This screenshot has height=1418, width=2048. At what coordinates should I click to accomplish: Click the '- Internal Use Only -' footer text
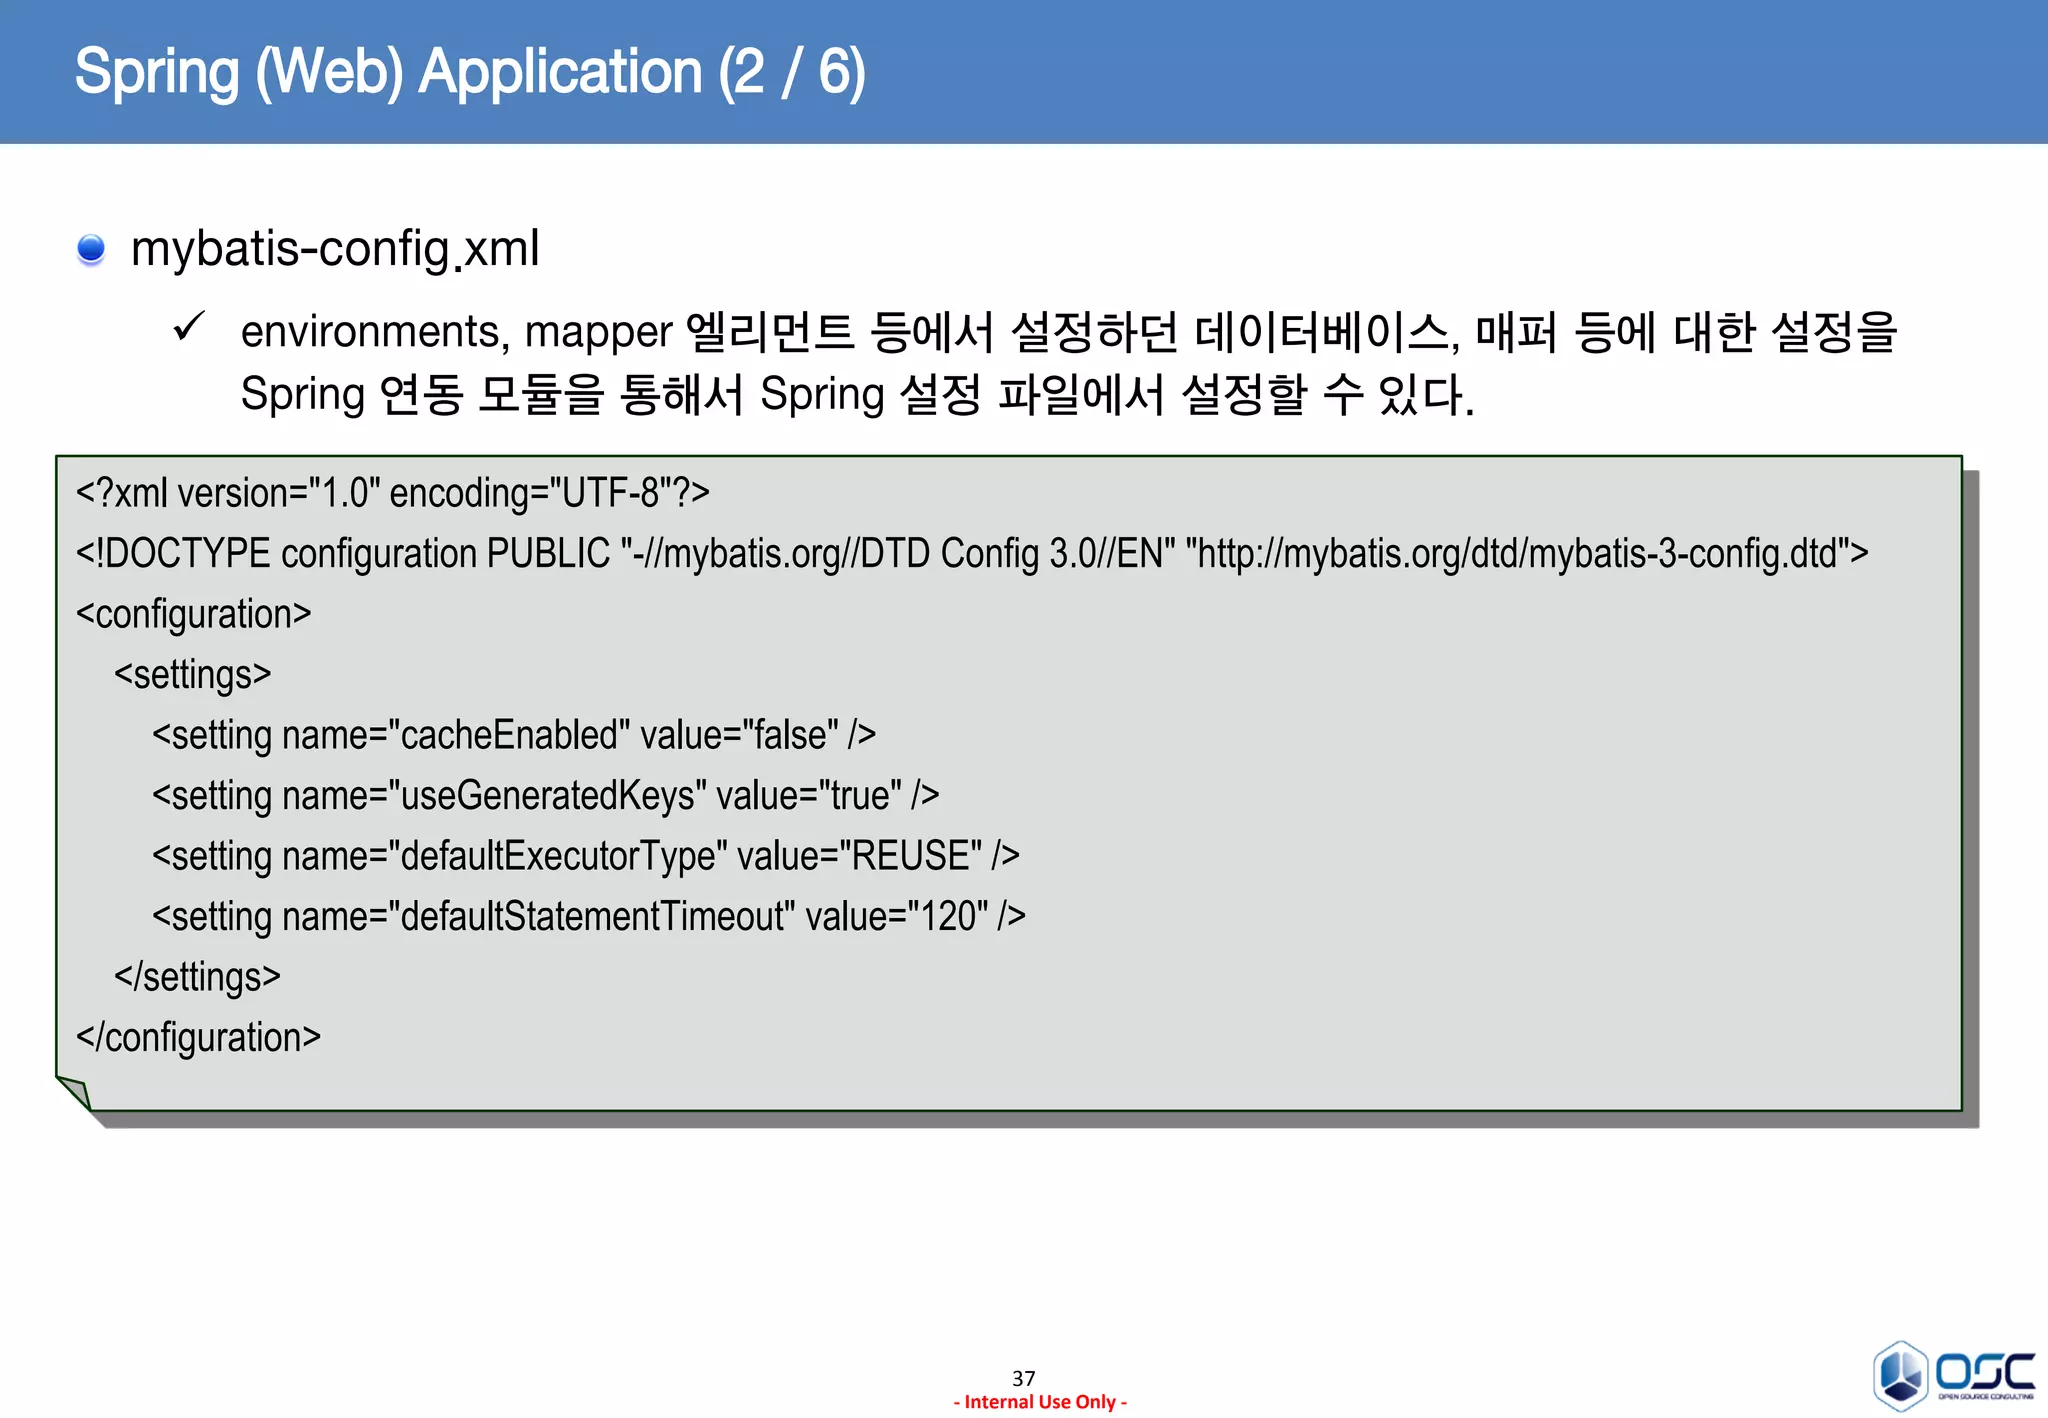click(x=1040, y=1402)
